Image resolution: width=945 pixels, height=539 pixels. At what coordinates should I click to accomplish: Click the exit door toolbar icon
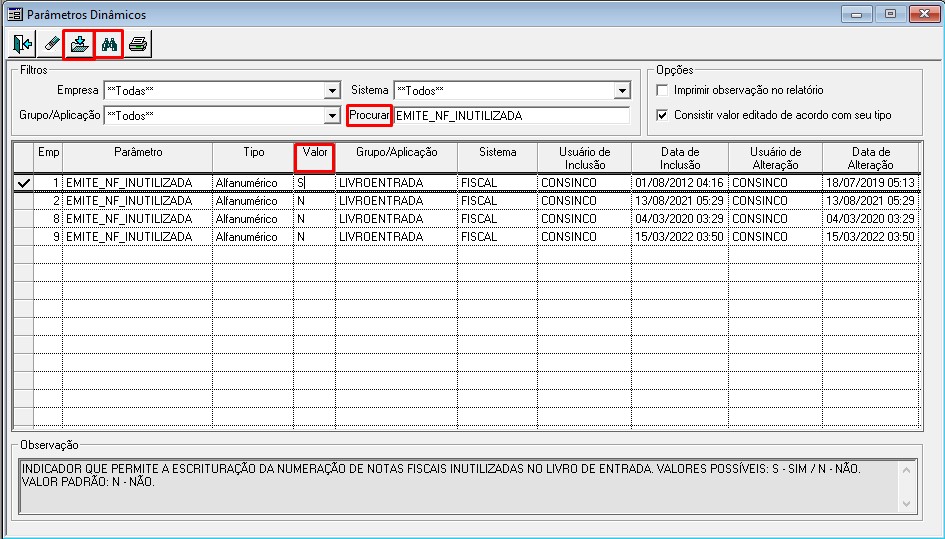22,44
